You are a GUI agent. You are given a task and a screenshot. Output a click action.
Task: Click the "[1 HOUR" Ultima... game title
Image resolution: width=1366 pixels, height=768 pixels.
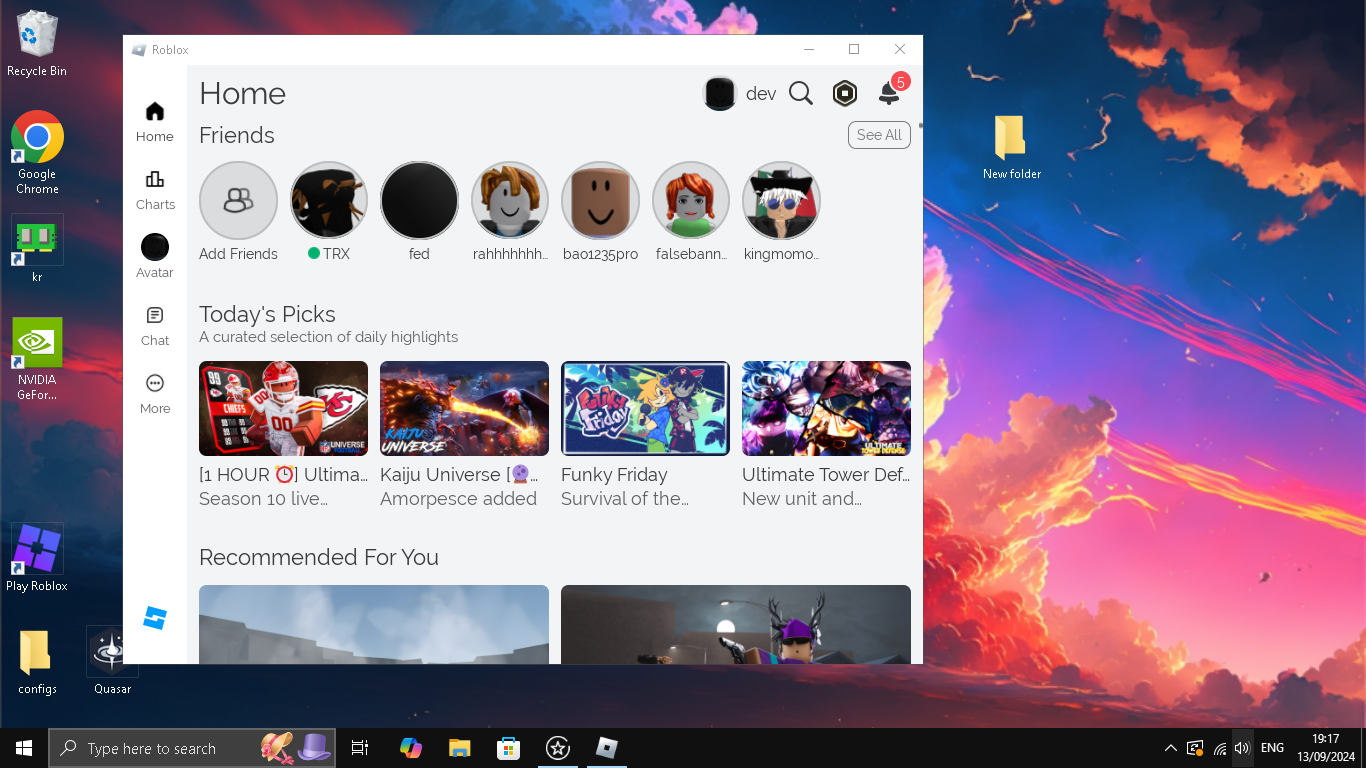point(284,475)
